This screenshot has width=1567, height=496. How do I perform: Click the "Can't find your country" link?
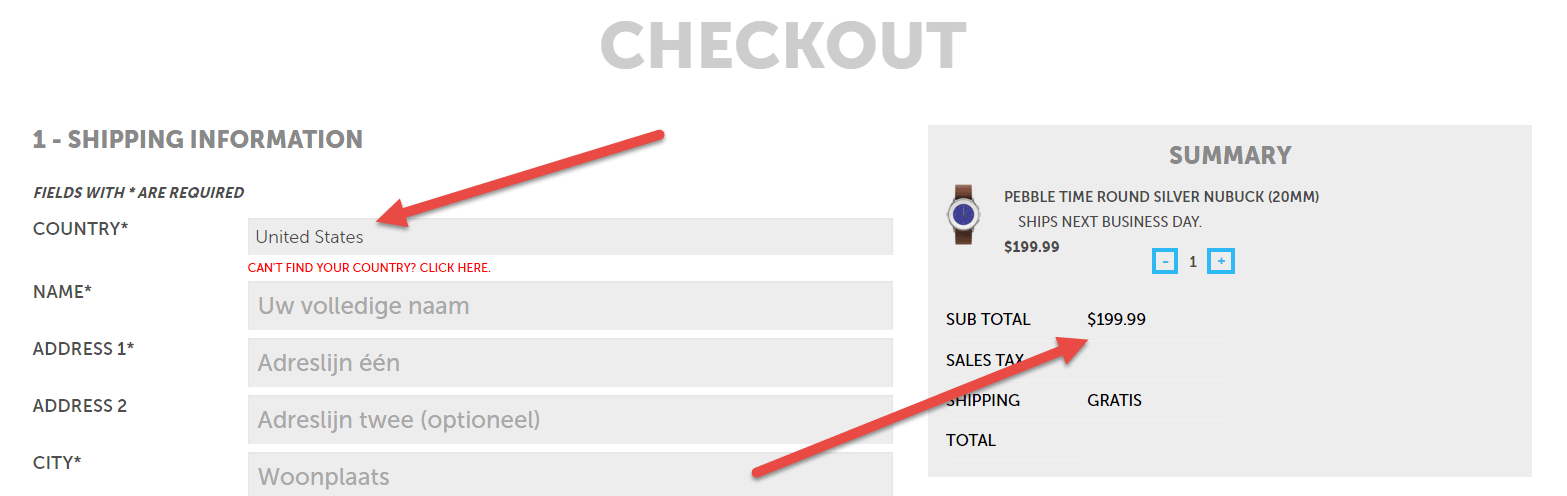pyautogui.click(x=369, y=268)
